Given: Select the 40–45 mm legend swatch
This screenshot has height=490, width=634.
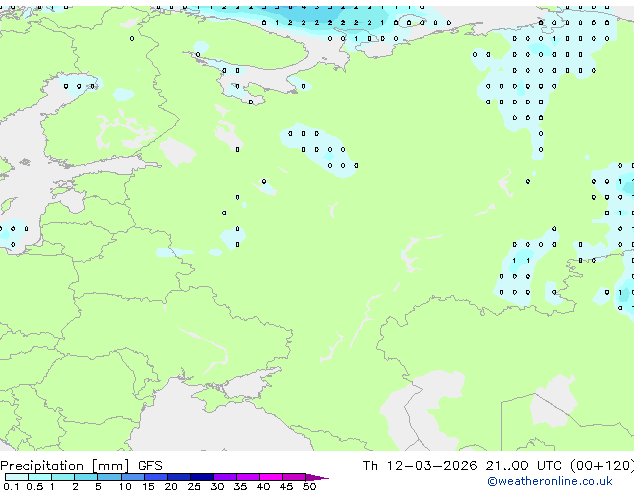Looking at the screenshot, I should [x=271, y=477].
